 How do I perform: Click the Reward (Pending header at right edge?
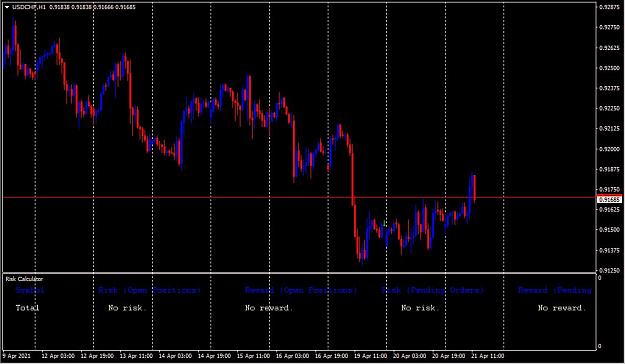(555, 290)
